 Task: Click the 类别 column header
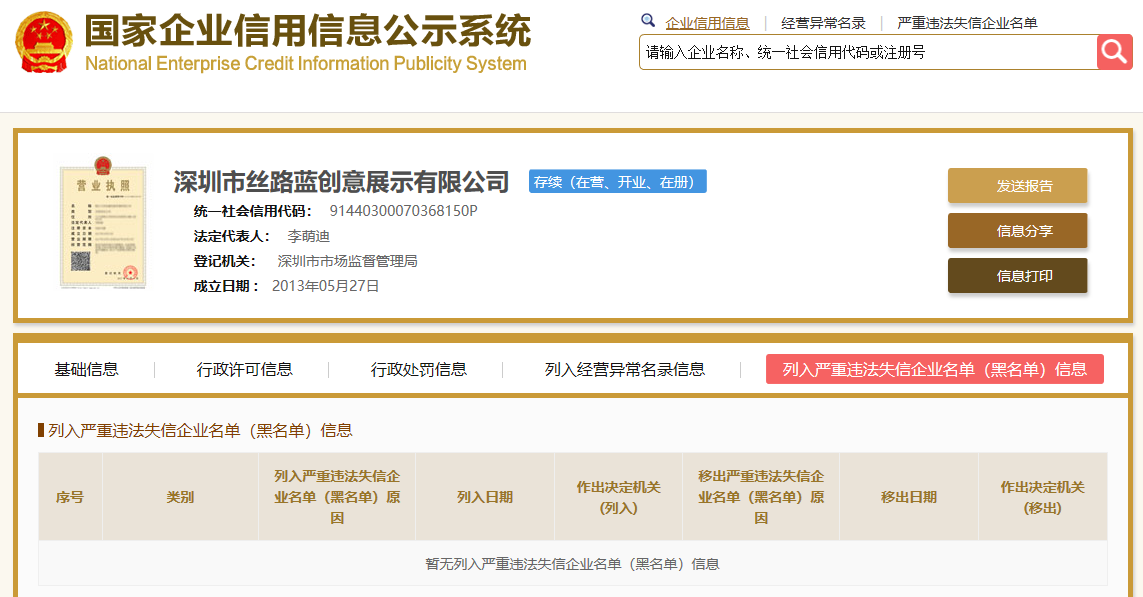[180, 497]
